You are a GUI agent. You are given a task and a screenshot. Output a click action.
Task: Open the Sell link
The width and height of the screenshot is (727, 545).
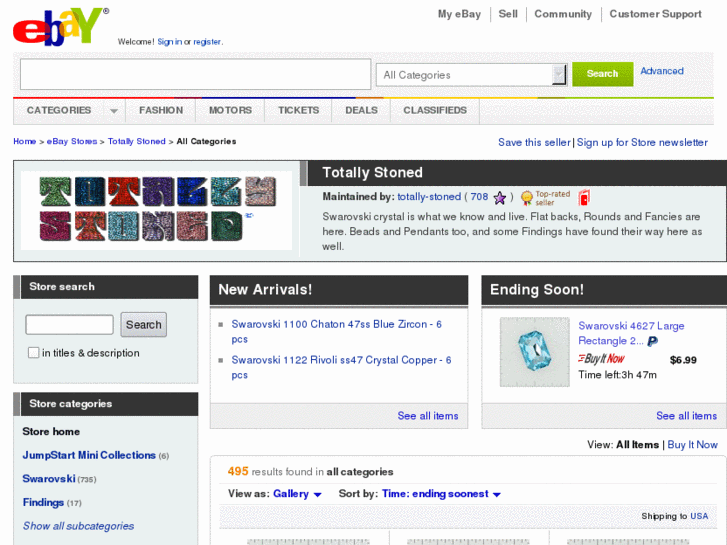click(508, 14)
